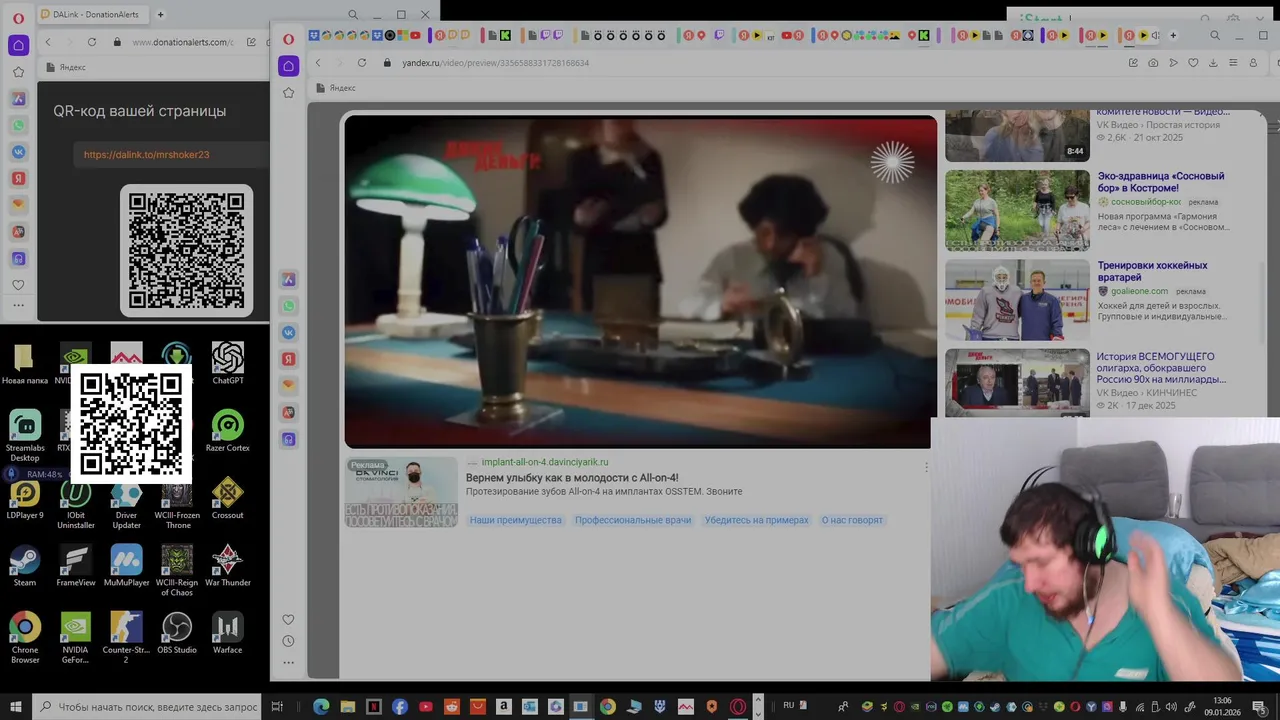Go back in the DonationAlerts window
The height and width of the screenshot is (720, 1280).
click(48, 42)
